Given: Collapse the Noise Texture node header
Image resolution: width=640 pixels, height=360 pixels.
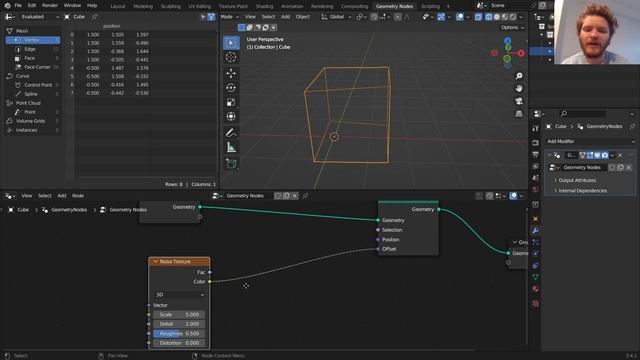Looking at the screenshot, I should 156,262.
